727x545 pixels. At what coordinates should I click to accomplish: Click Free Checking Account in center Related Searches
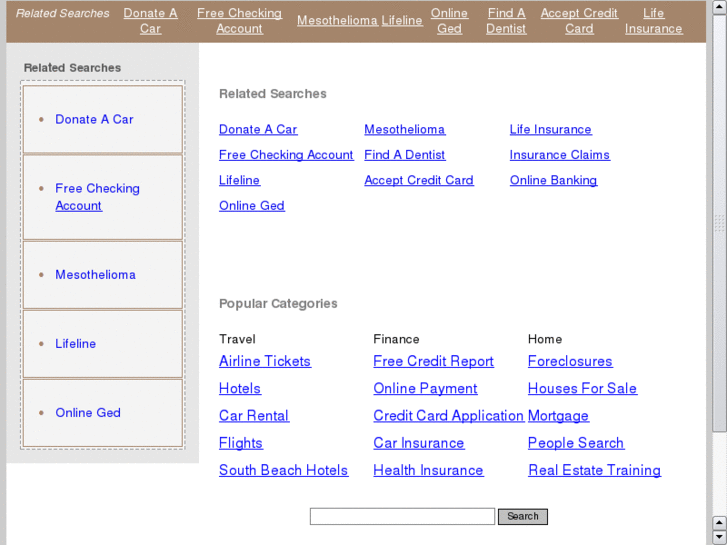(x=286, y=155)
